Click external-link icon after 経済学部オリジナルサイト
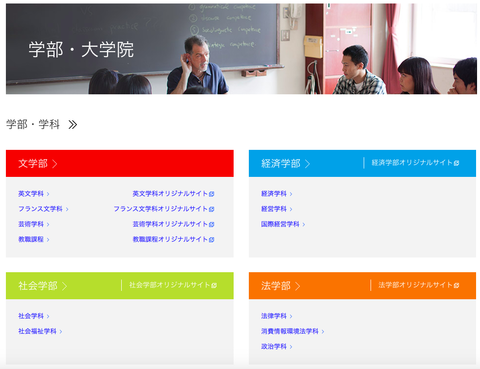This screenshot has height=369, width=480. point(456,163)
